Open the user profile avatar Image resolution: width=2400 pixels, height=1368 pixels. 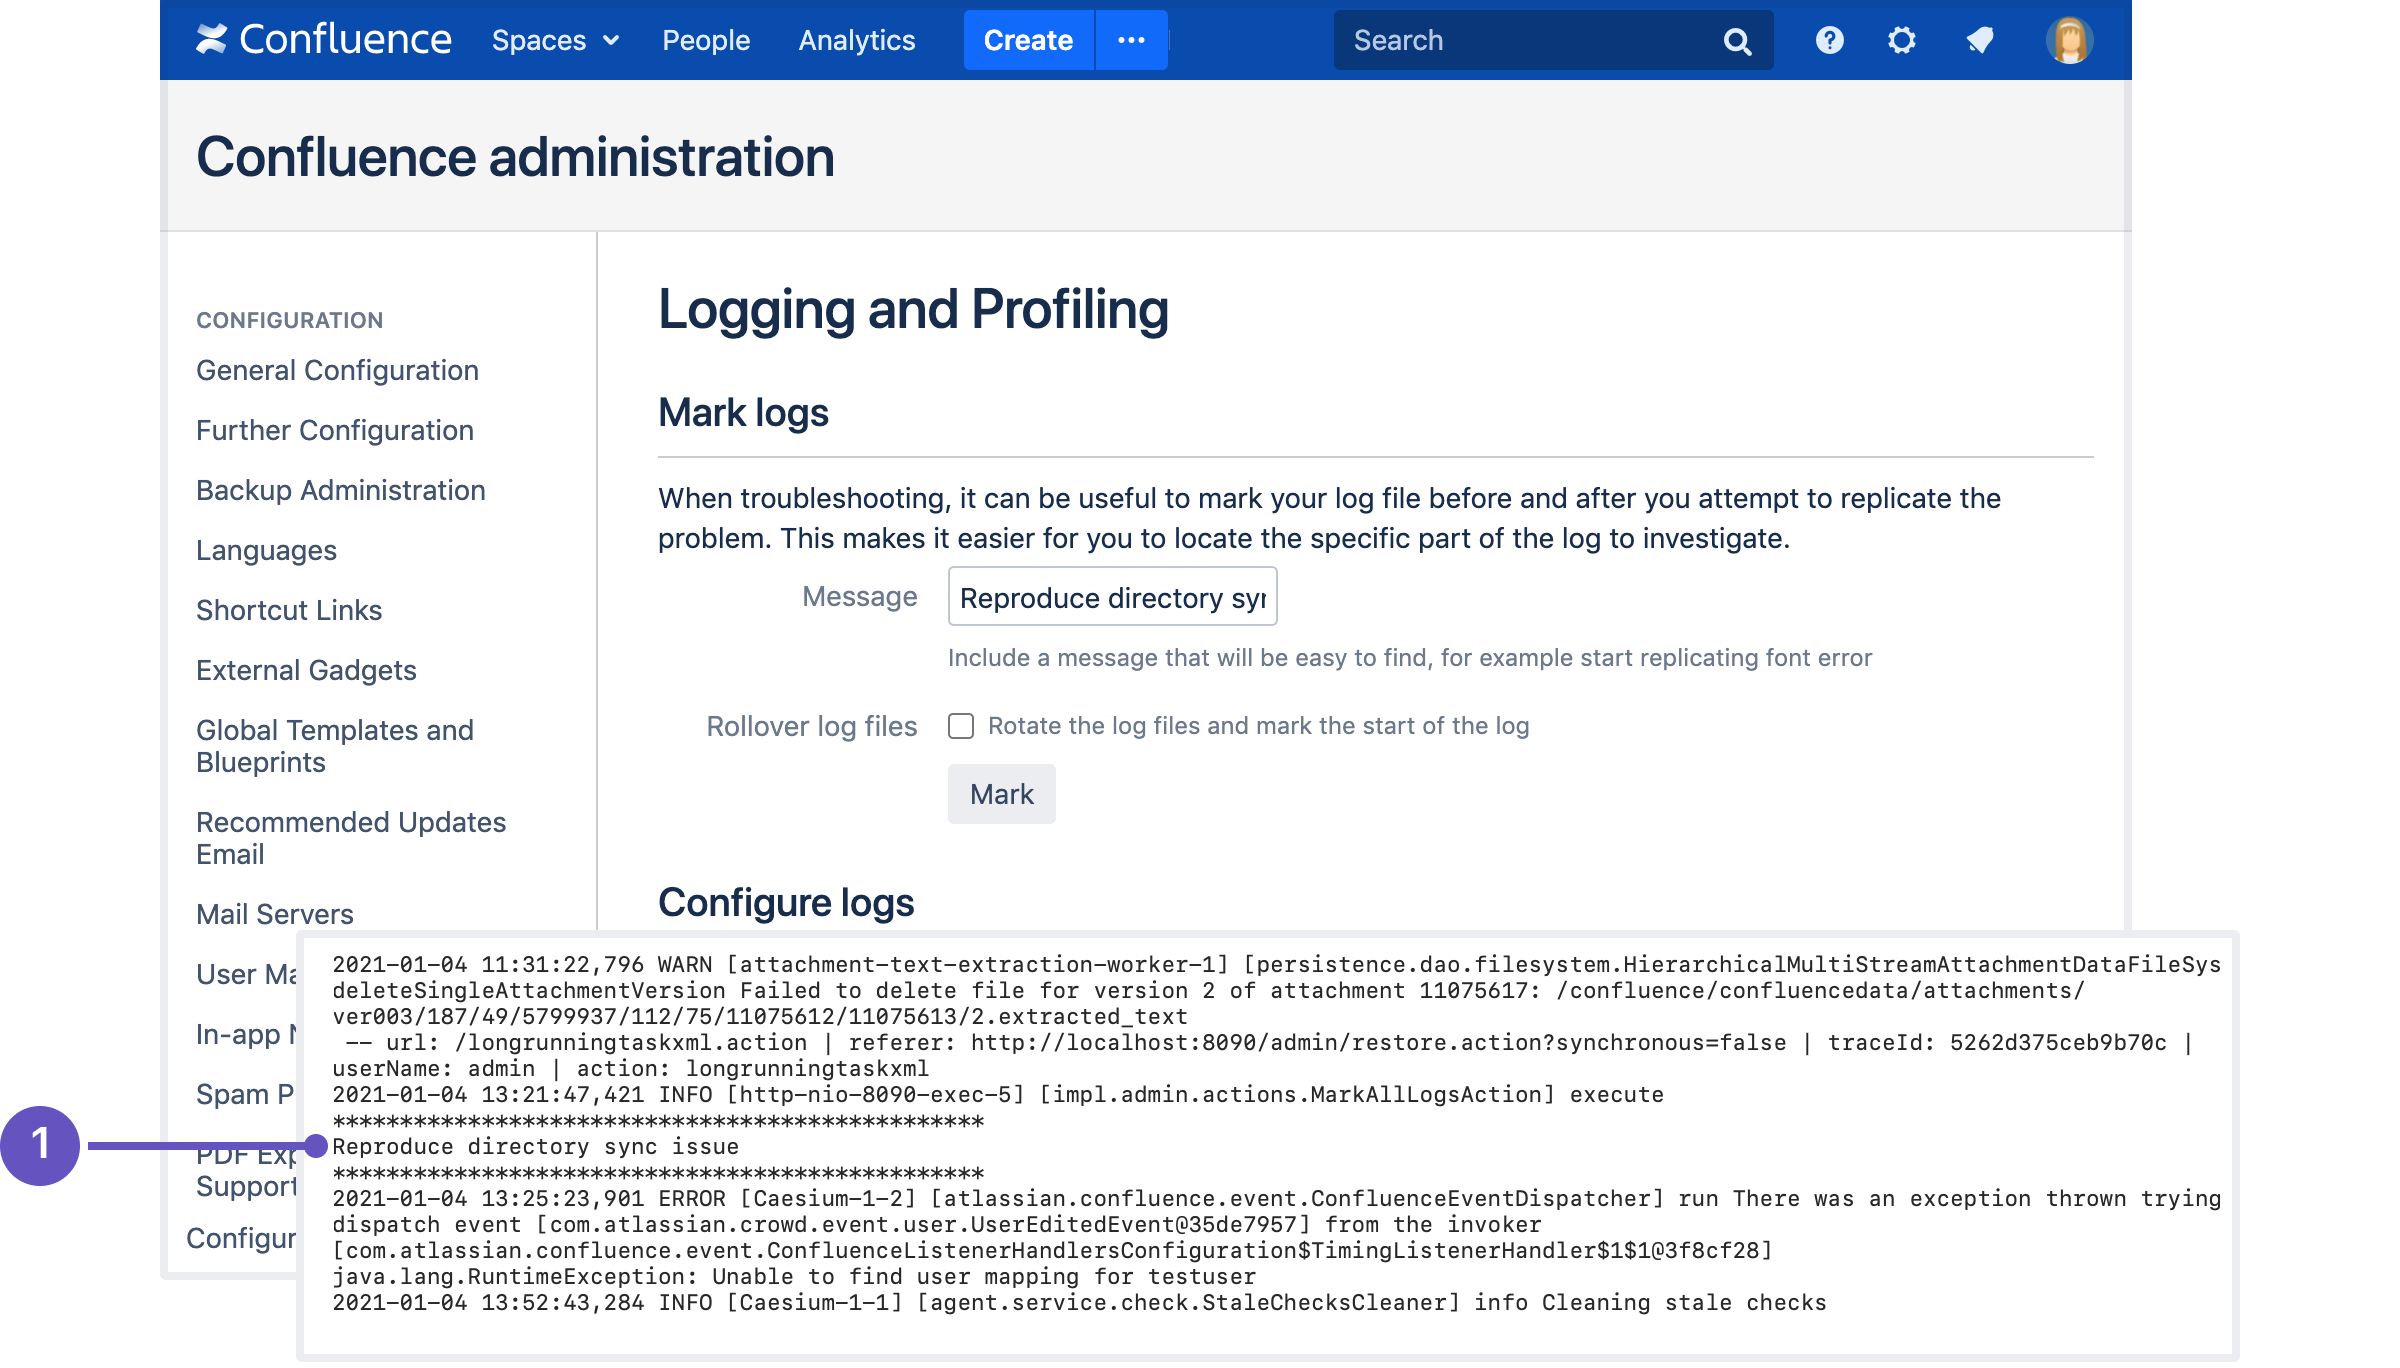(2069, 40)
